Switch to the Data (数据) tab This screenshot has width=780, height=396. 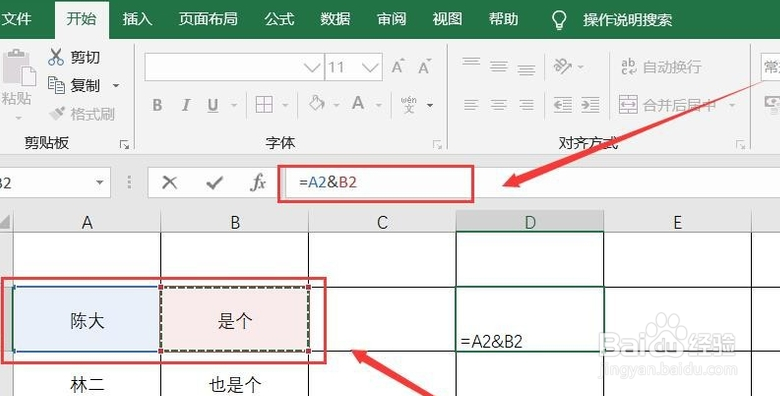[x=335, y=19]
